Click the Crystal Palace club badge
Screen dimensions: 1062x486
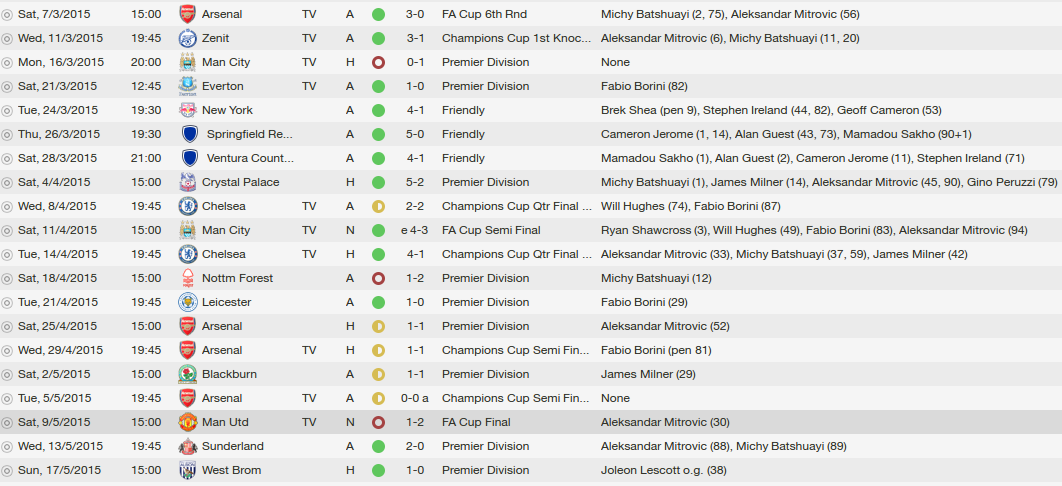(x=188, y=182)
